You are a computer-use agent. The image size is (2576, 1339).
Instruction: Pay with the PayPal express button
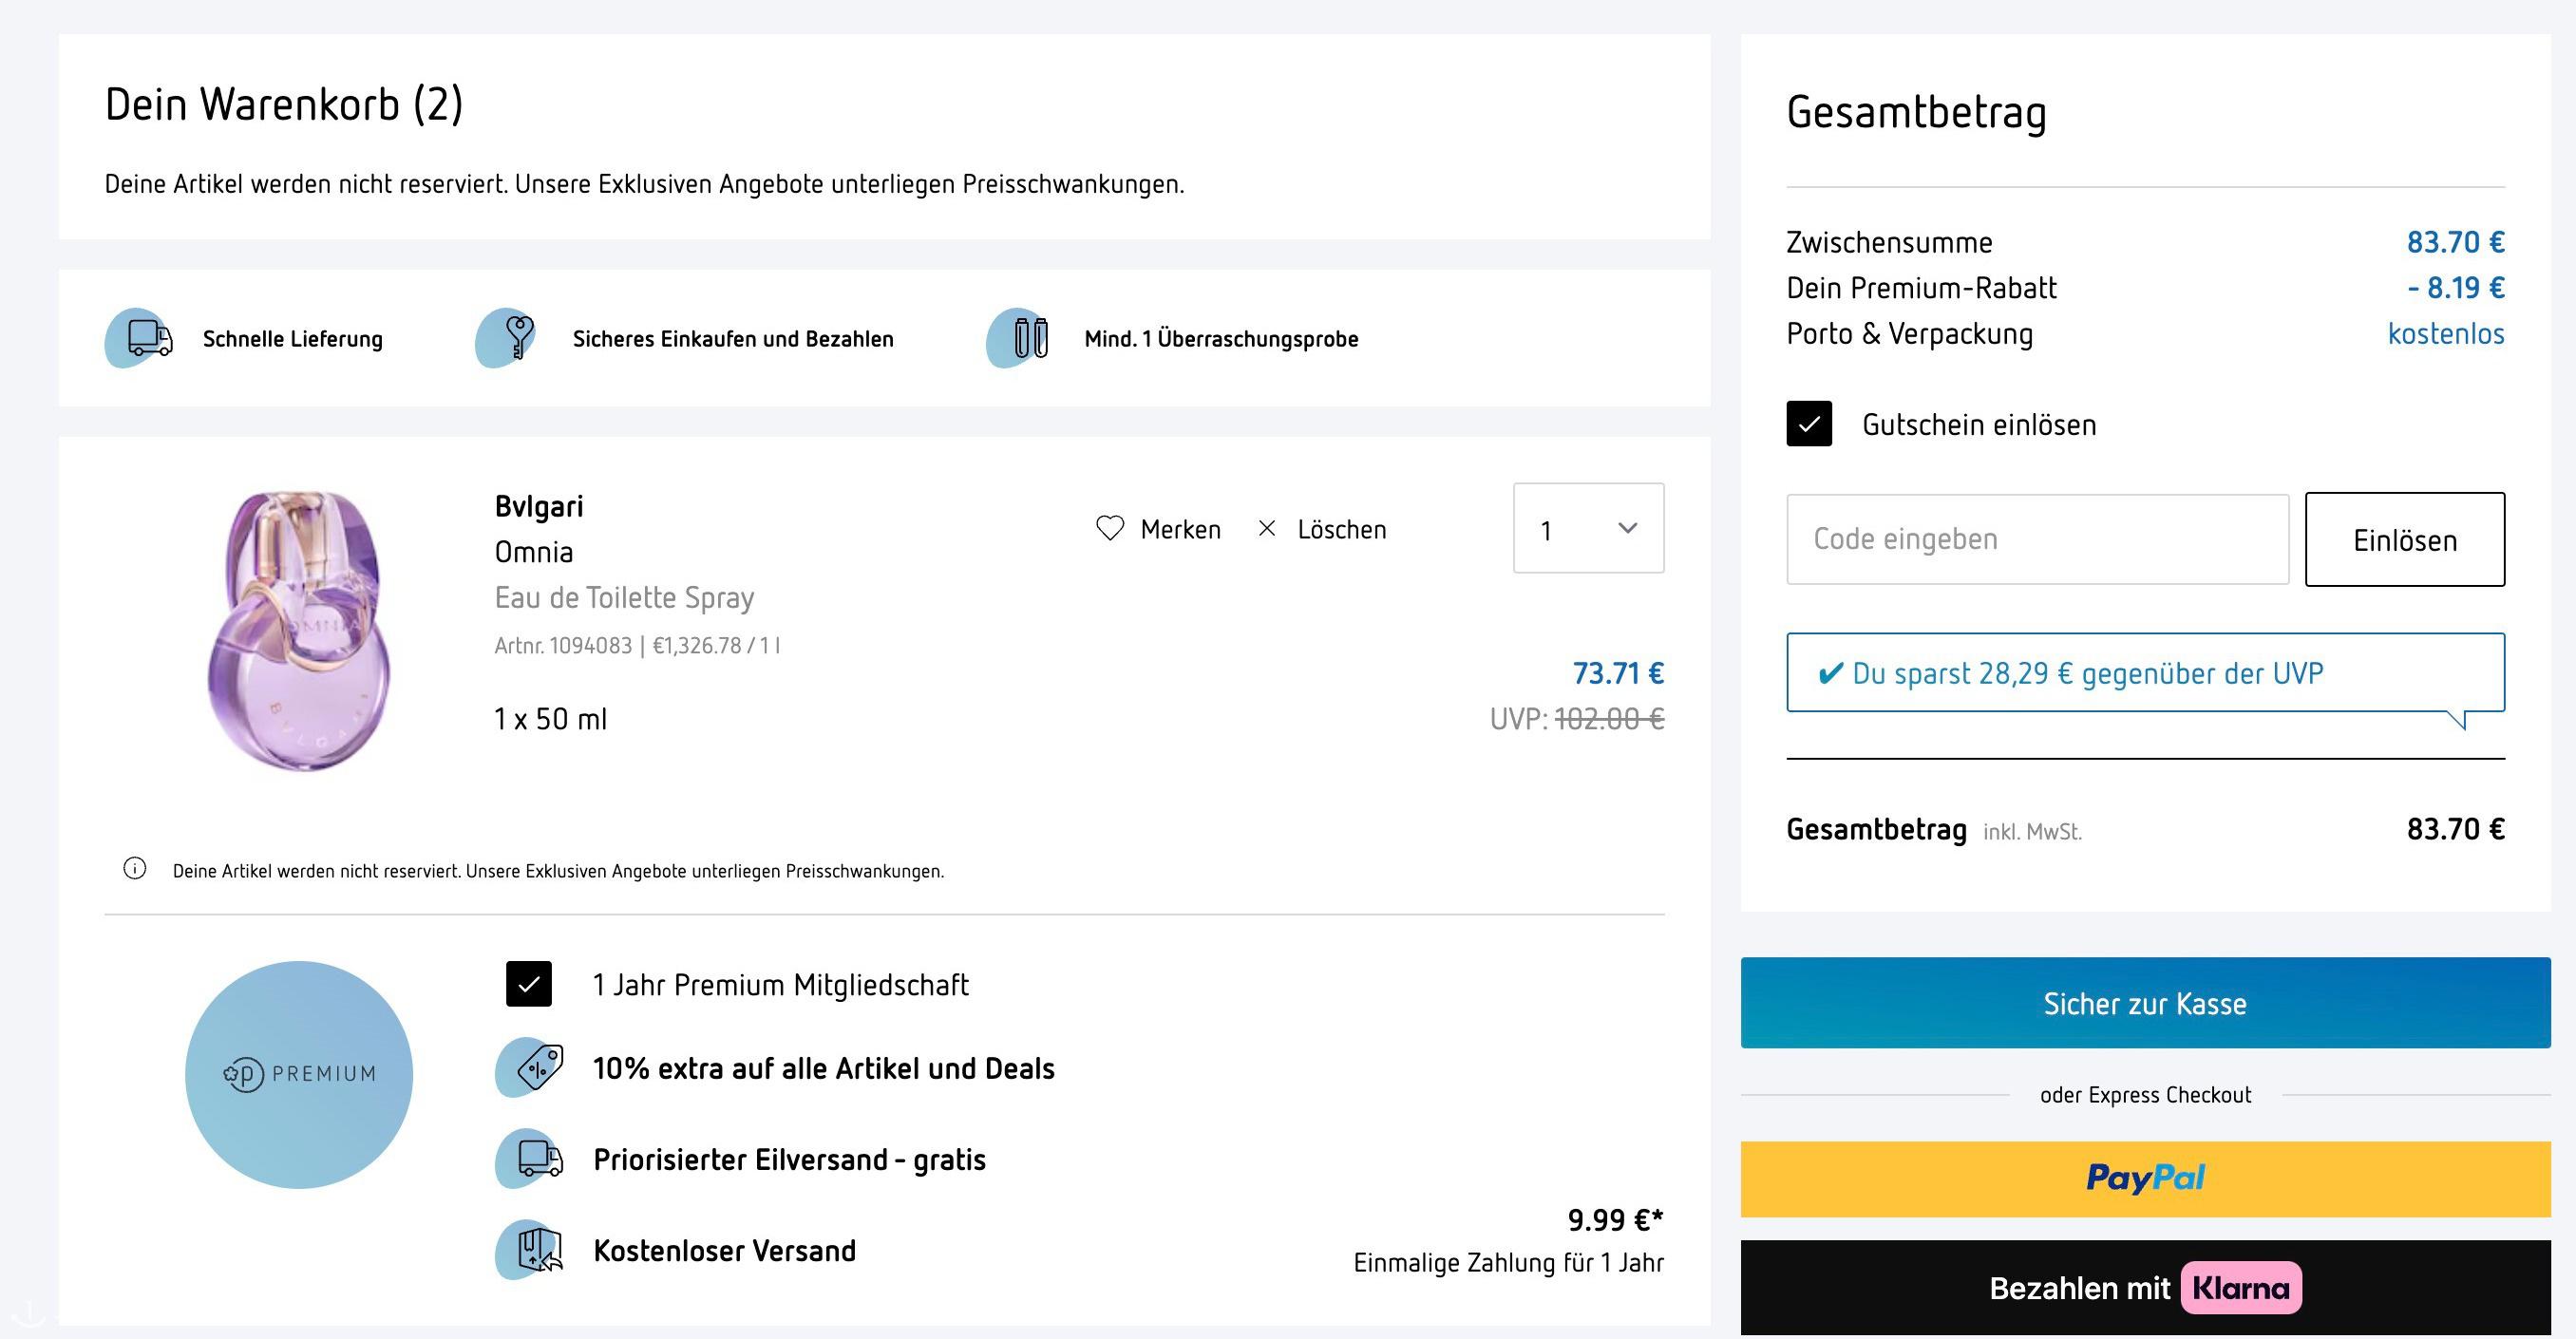[2145, 1179]
